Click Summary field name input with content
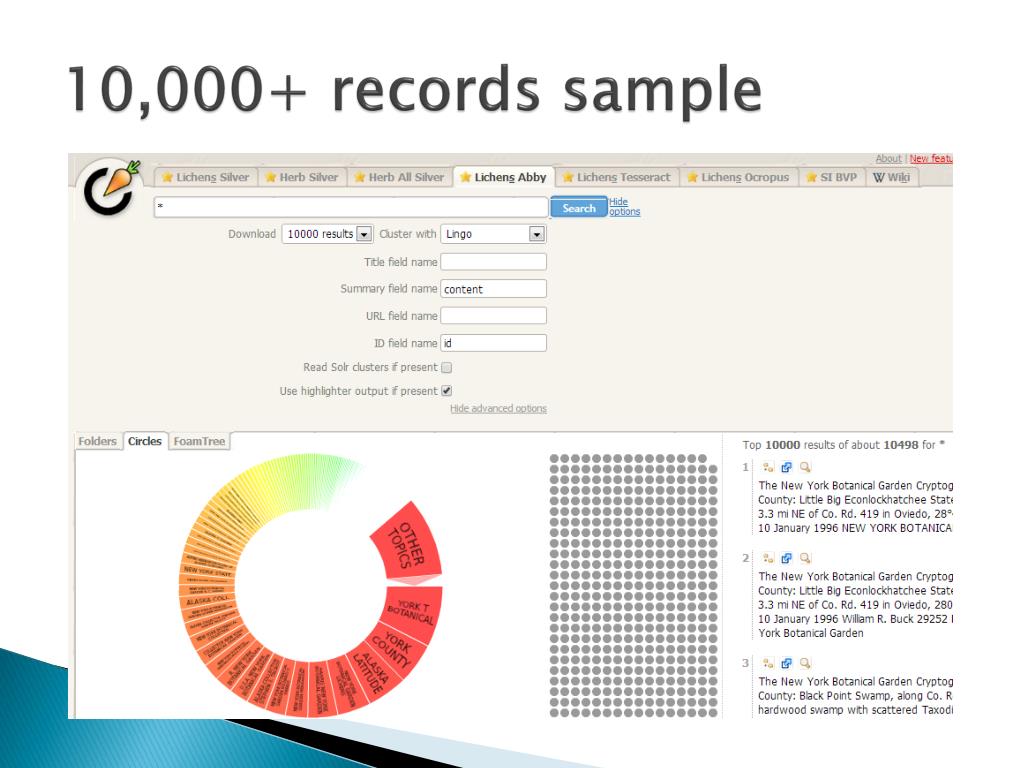This screenshot has width=1024, height=768. coord(493,289)
